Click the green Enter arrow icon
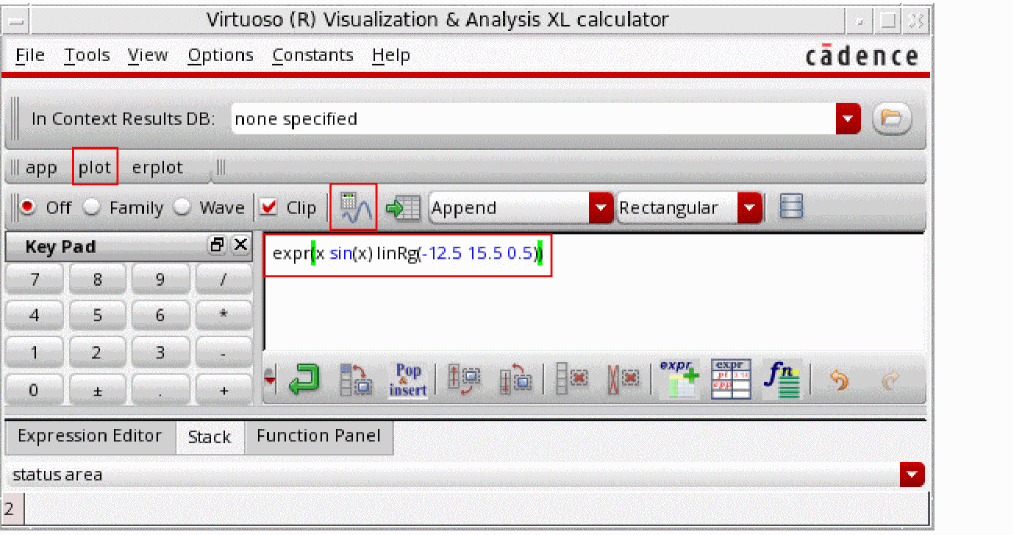The image size is (1013, 535). (304, 379)
